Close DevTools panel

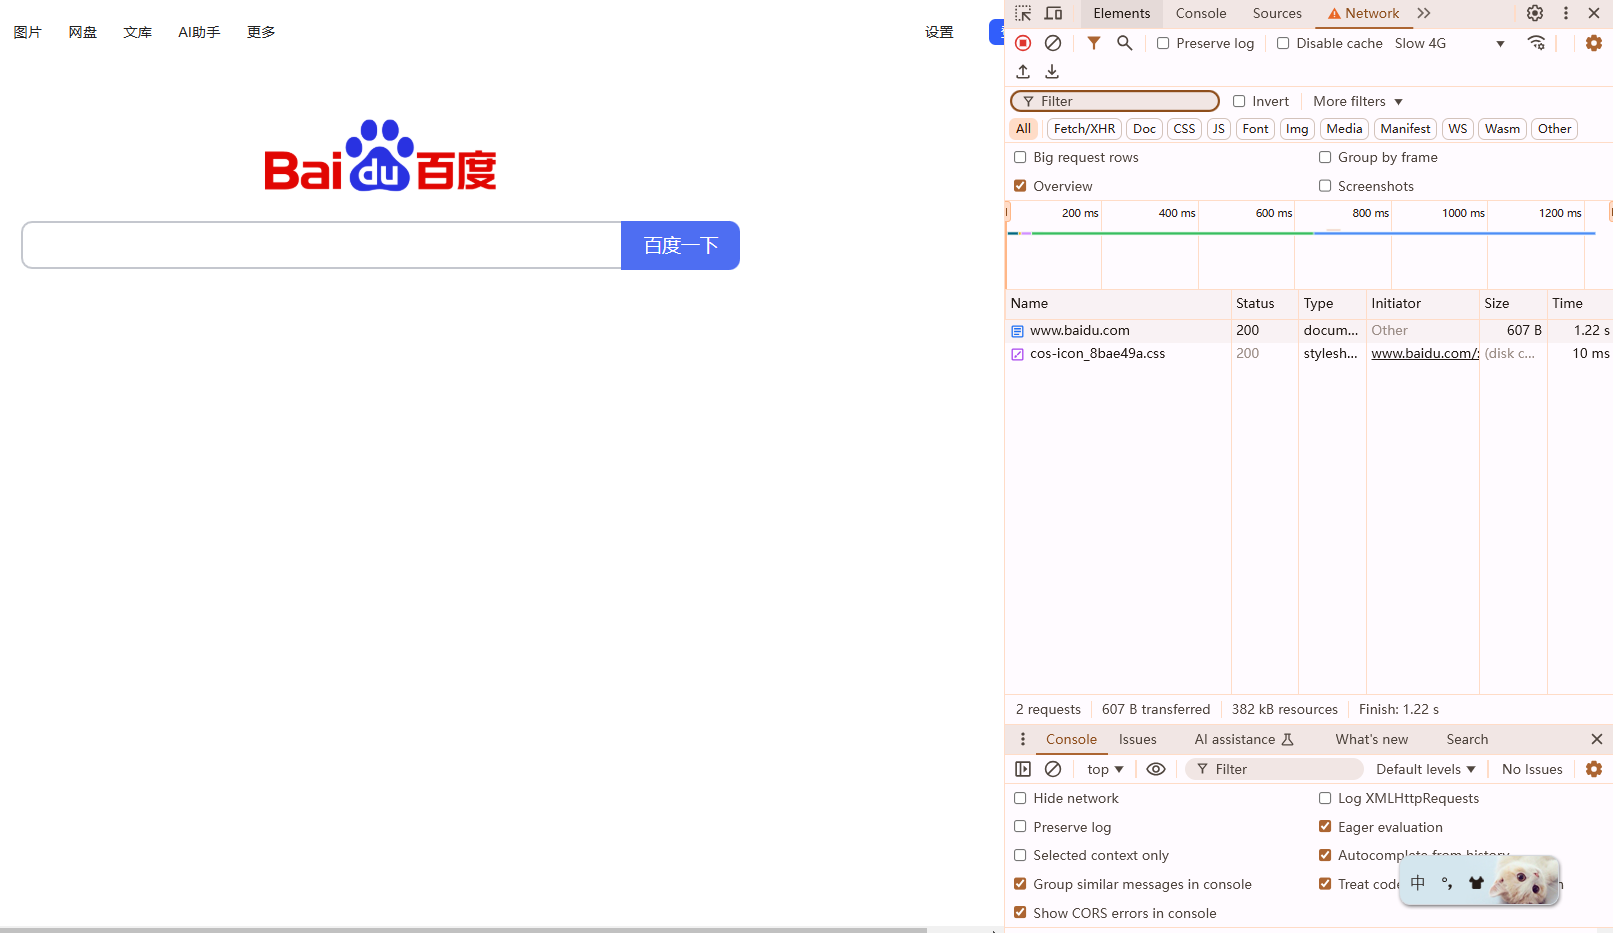coord(1594,13)
